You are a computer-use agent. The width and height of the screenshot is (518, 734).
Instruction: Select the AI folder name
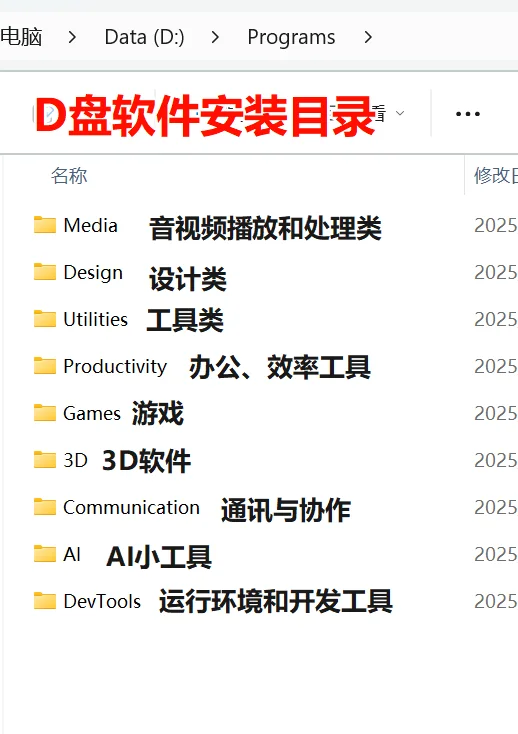tap(72, 554)
